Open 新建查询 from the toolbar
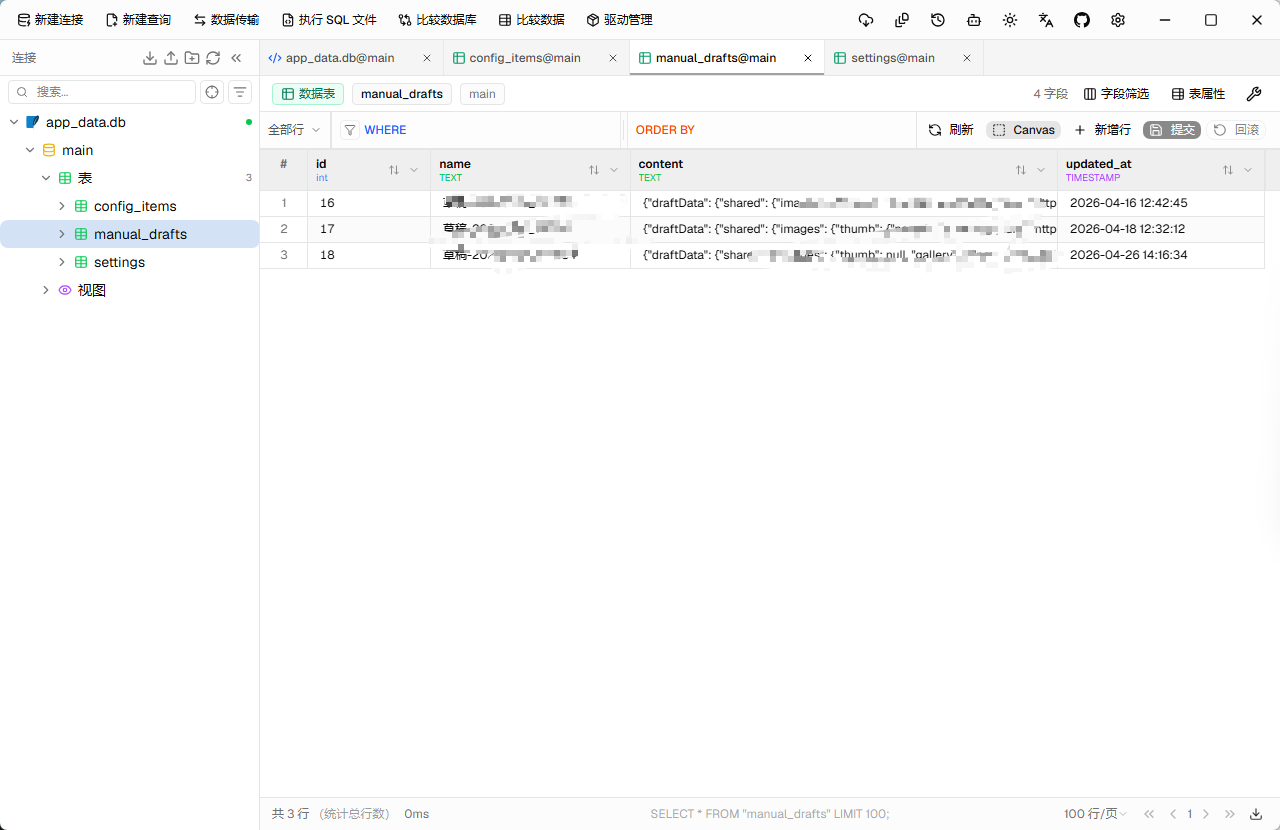Image resolution: width=1280 pixels, height=830 pixels. pyautogui.click(x=138, y=20)
